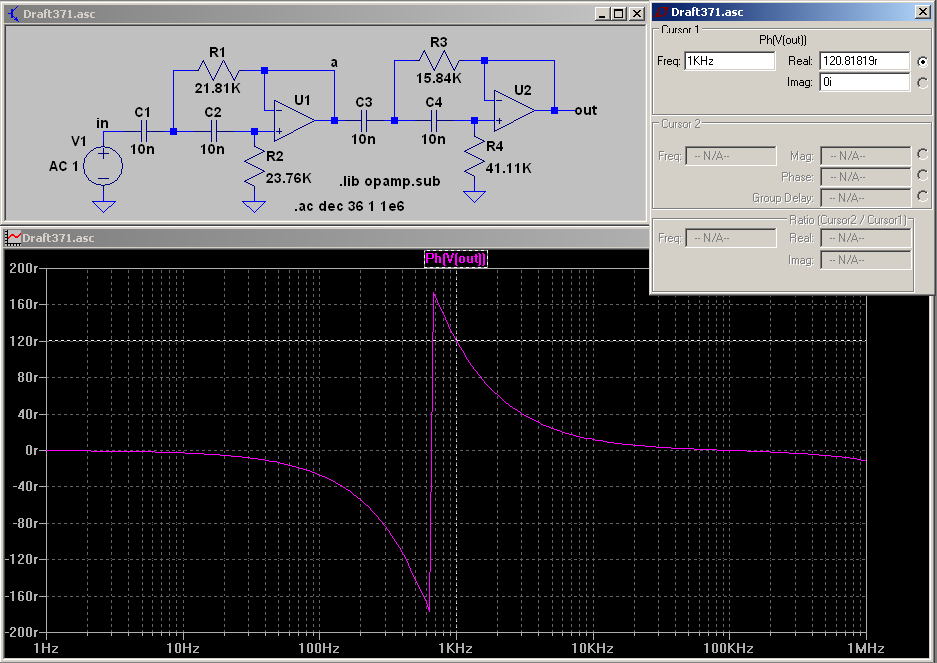Screen dimensions: 937x663
Task: Select resistor R2 symbol
Action: 255,167
